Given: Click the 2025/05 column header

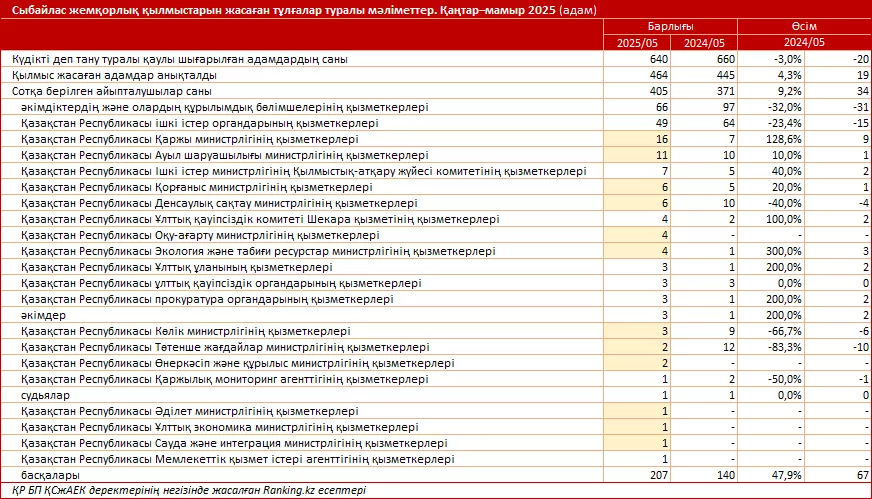Looking at the screenshot, I should click(x=637, y=43).
